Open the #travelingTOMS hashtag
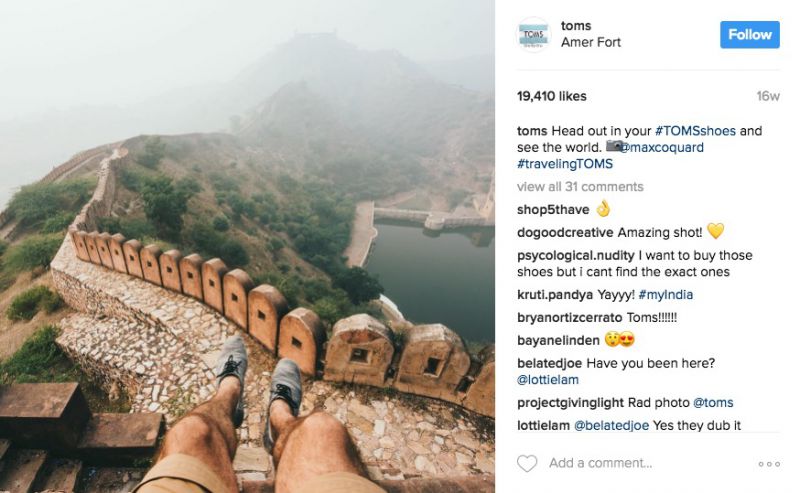 tap(565, 164)
